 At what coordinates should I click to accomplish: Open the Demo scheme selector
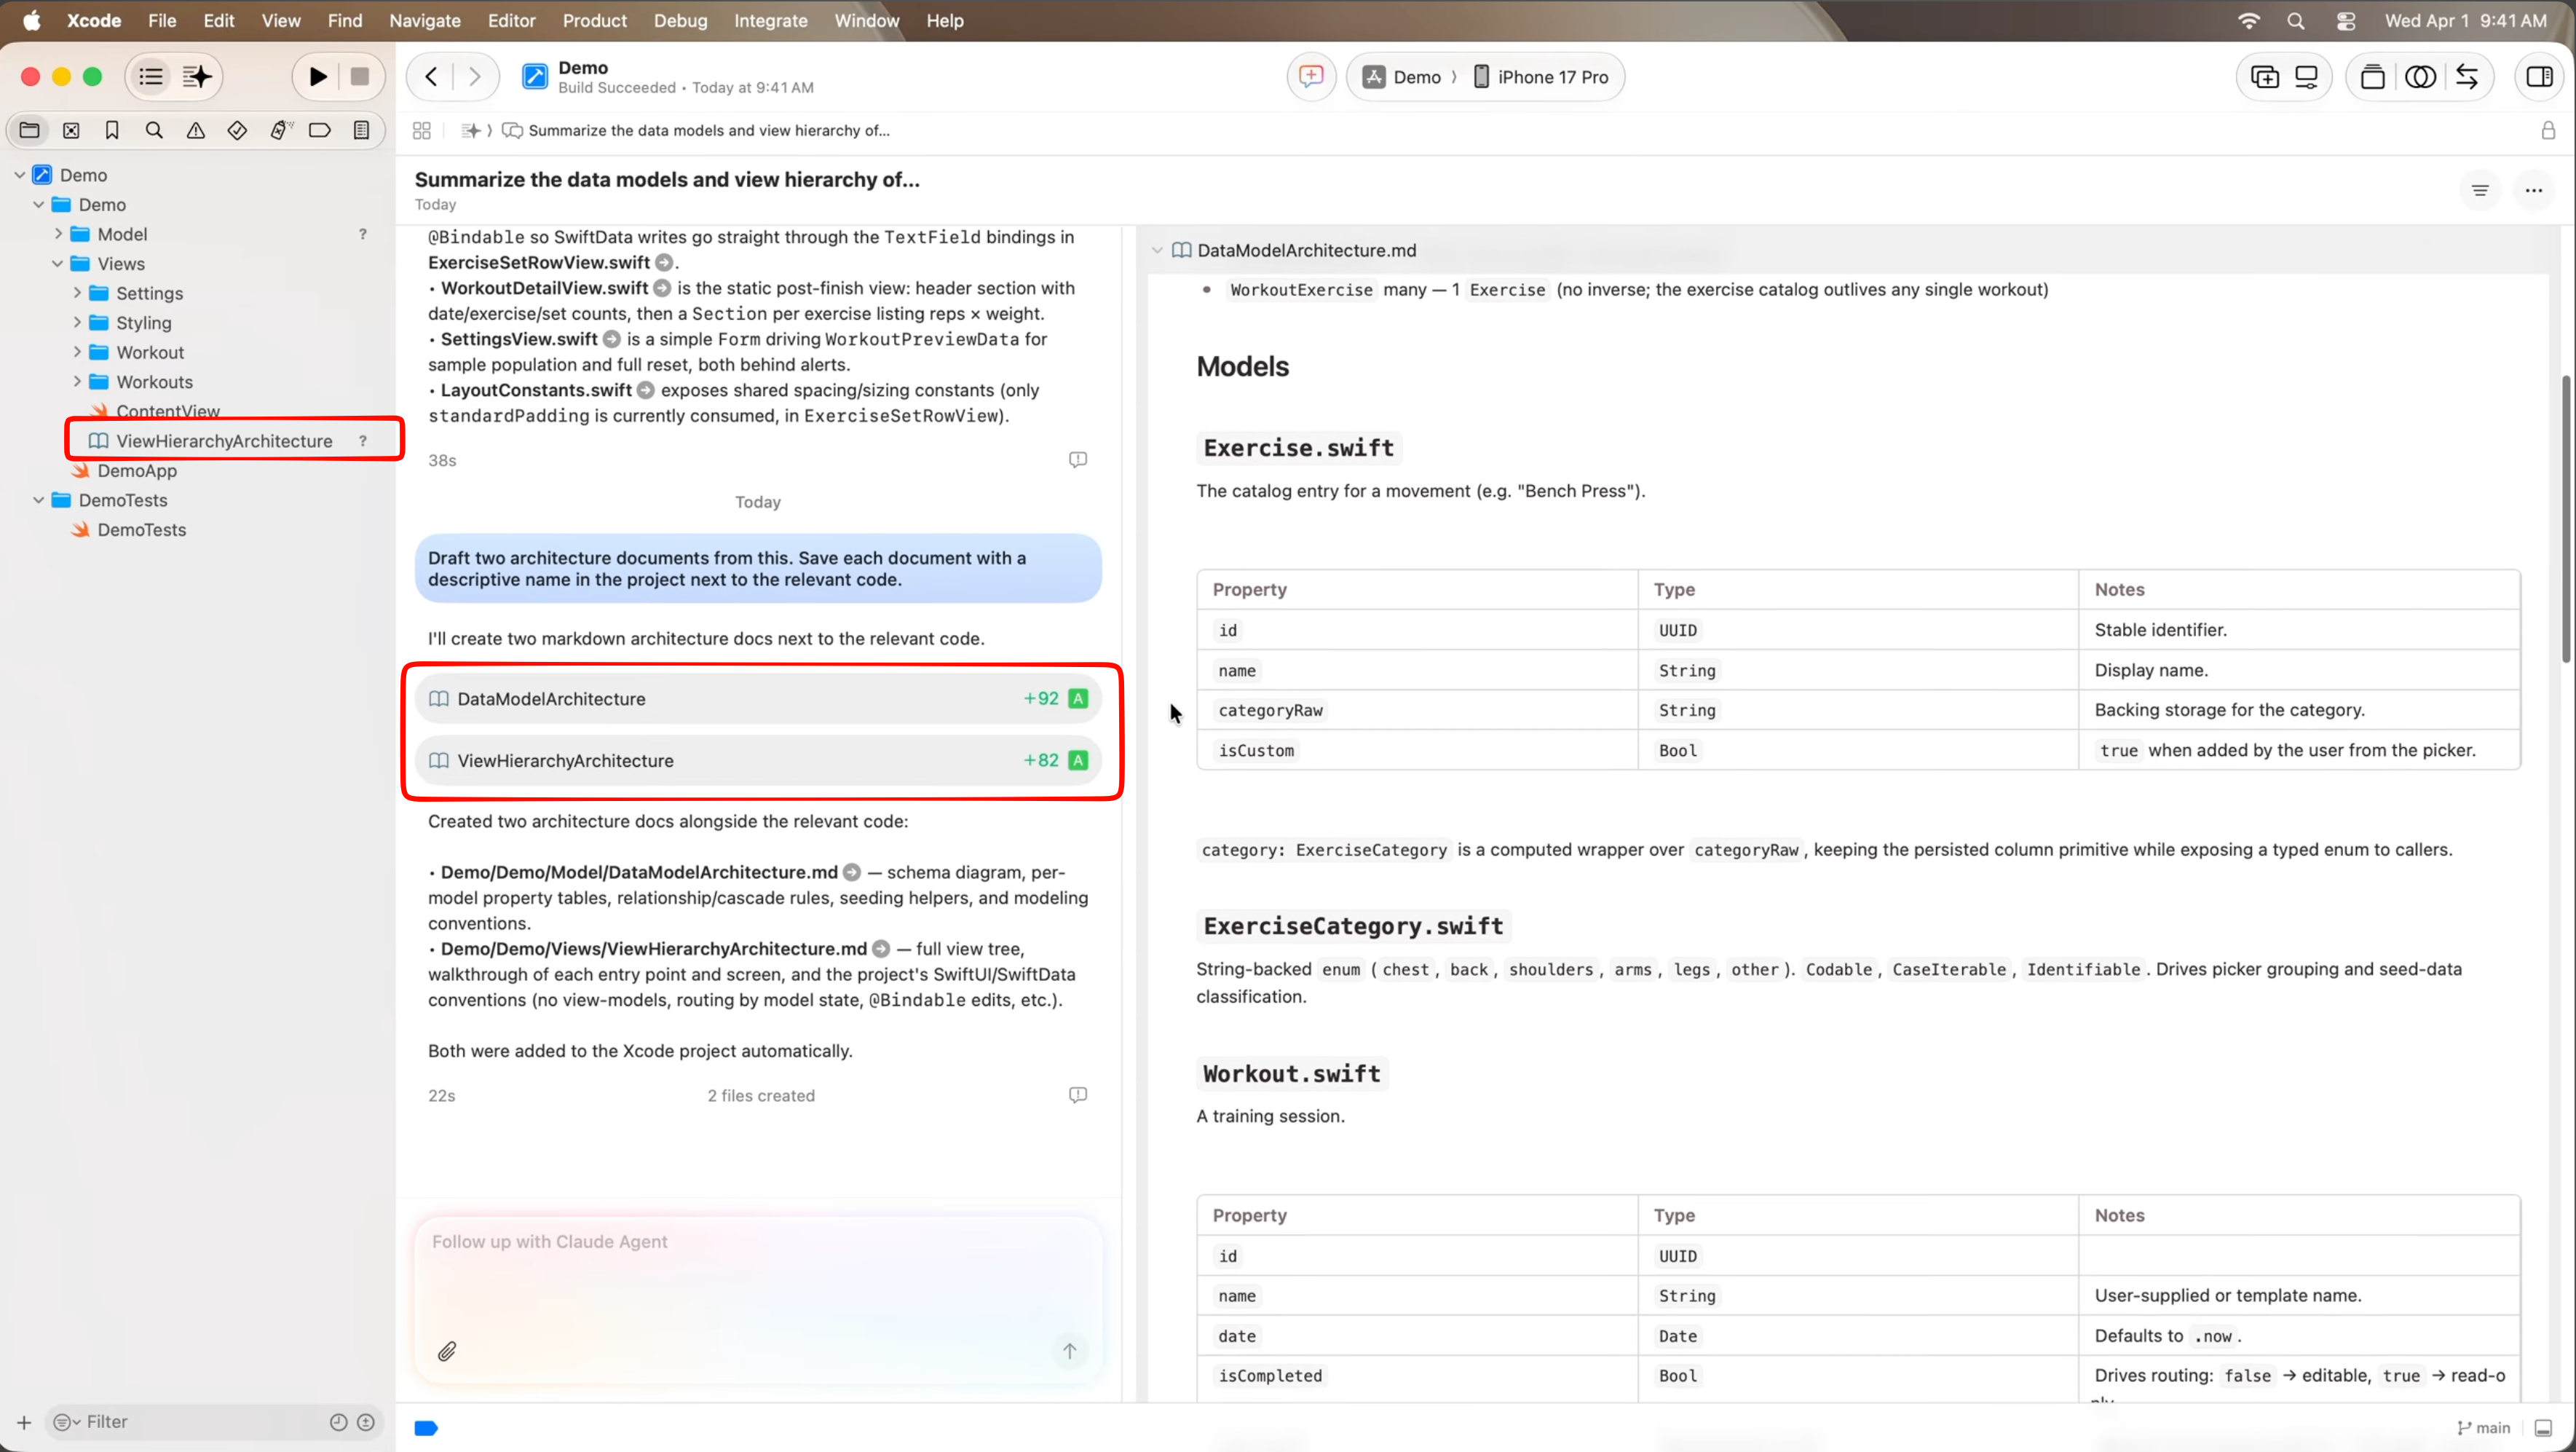point(1402,77)
